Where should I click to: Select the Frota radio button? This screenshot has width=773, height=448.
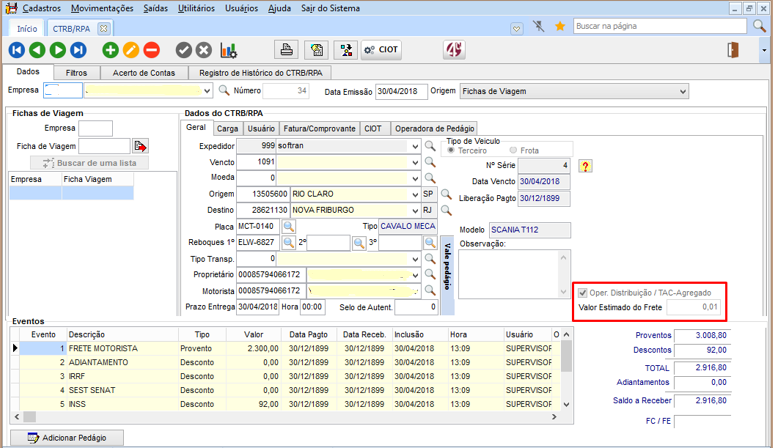pyautogui.click(x=514, y=150)
